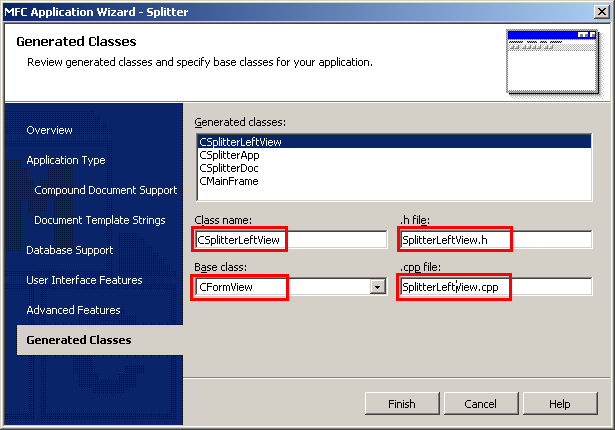Close the MFC Application Wizard window
This screenshot has height=430, width=615.
tap(601, 12)
